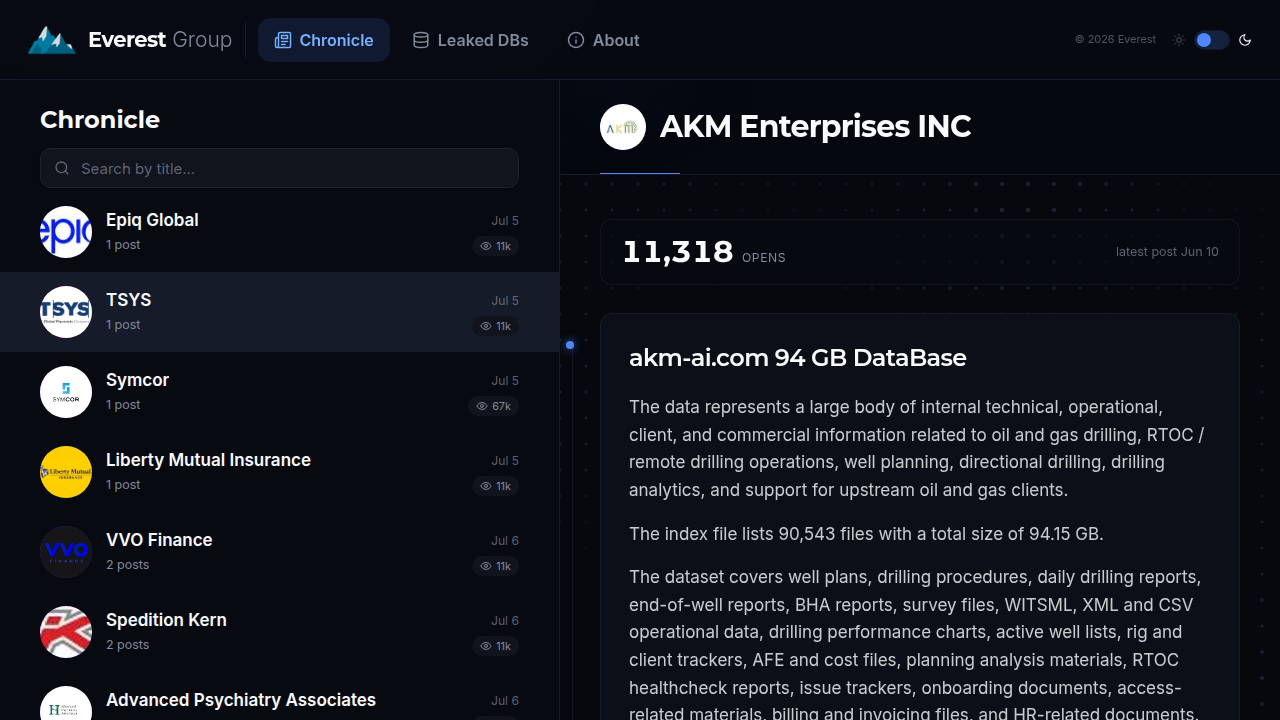Image resolution: width=1280 pixels, height=720 pixels.
Task: Open the About tab
Action: point(603,40)
